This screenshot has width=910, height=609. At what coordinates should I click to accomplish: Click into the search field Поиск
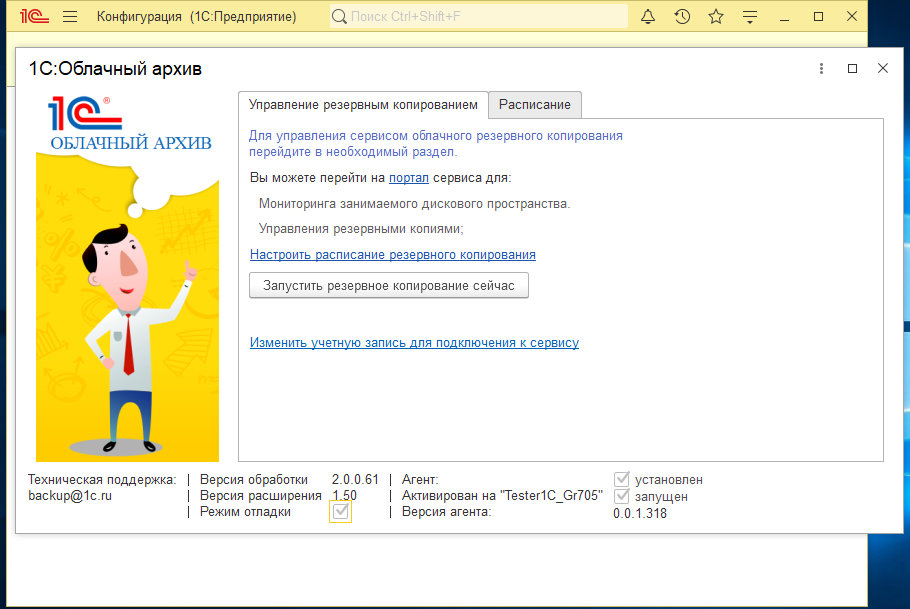click(479, 16)
